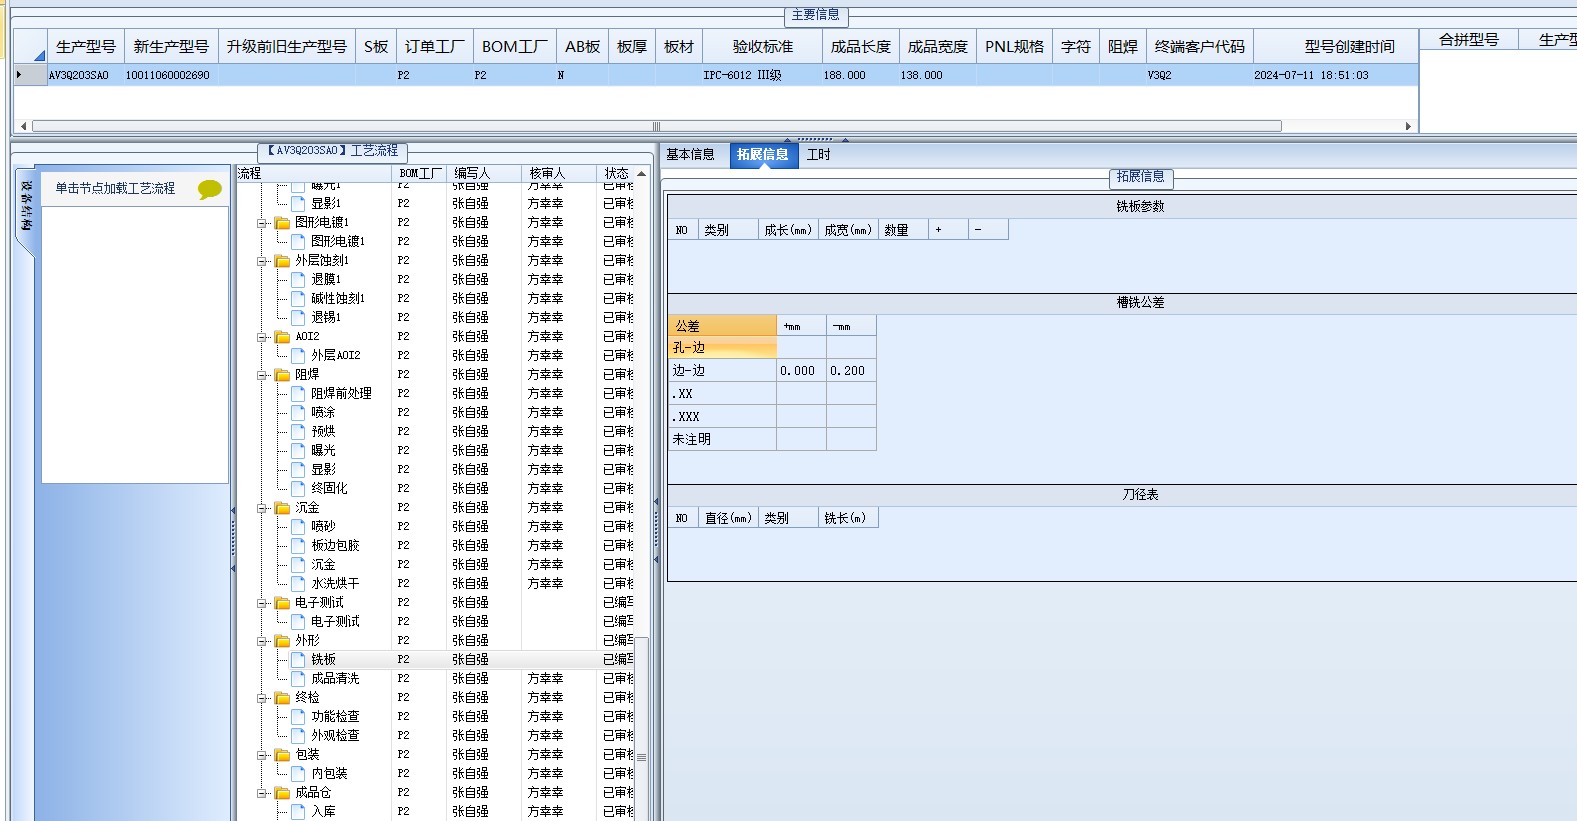Click the − button in 铣板参数
This screenshot has height=821, width=1577.
988,230
